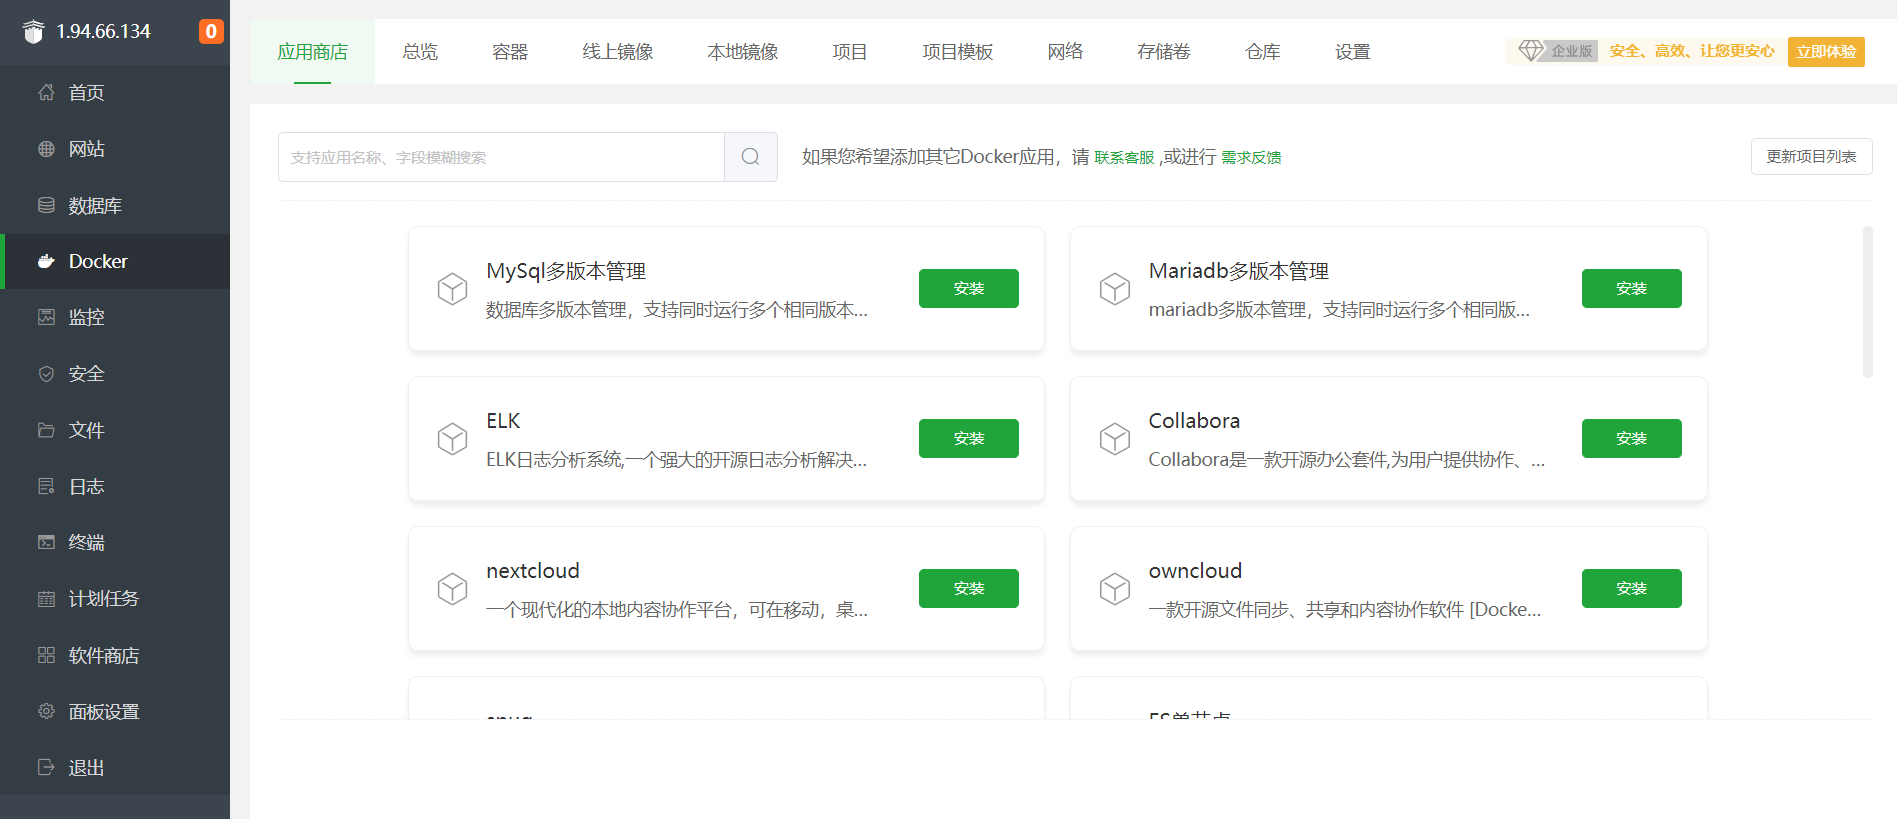1897x819 pixels.
Task: Open the 仓库 tab
Action: [x=1263, y=52]
